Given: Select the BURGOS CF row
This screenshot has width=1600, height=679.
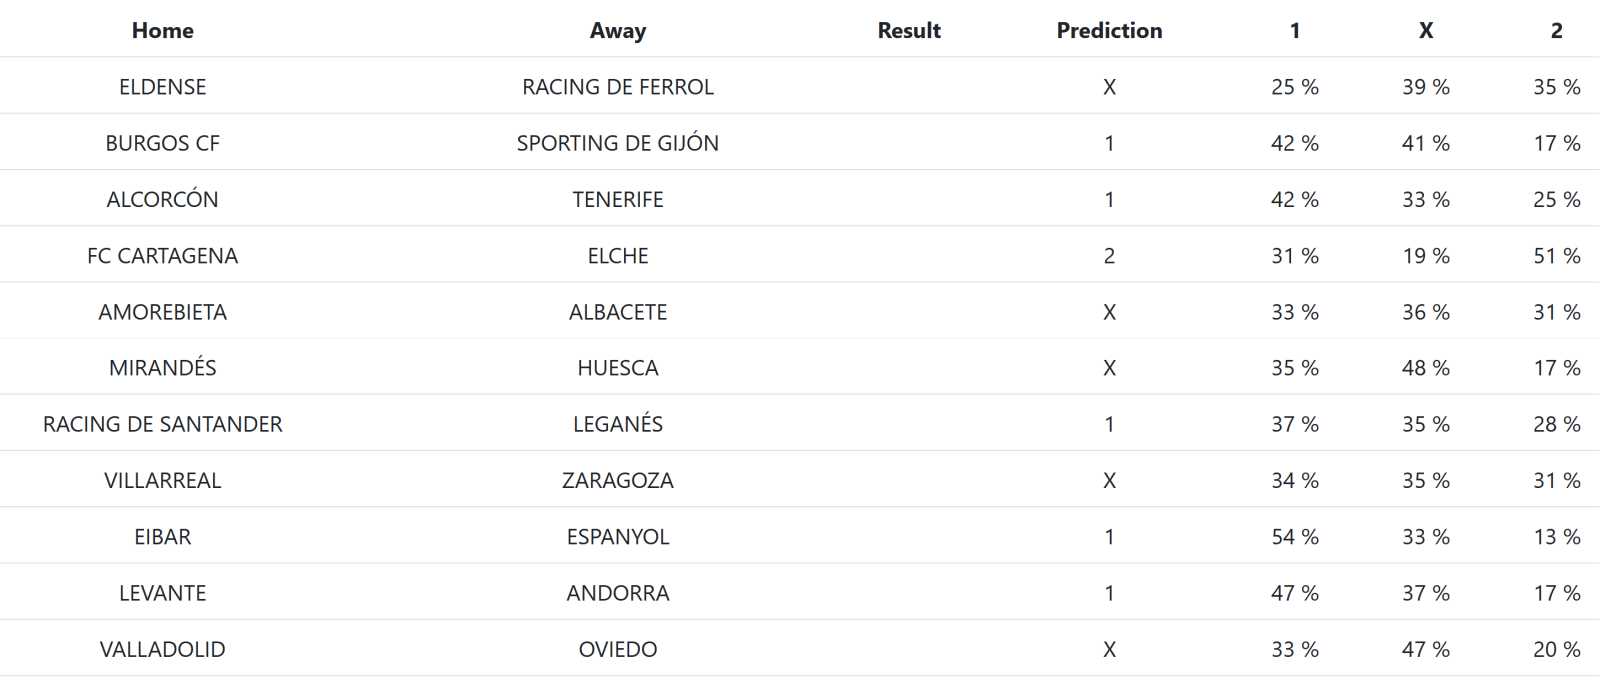Looking at the screenshot, I should [162, 143].
